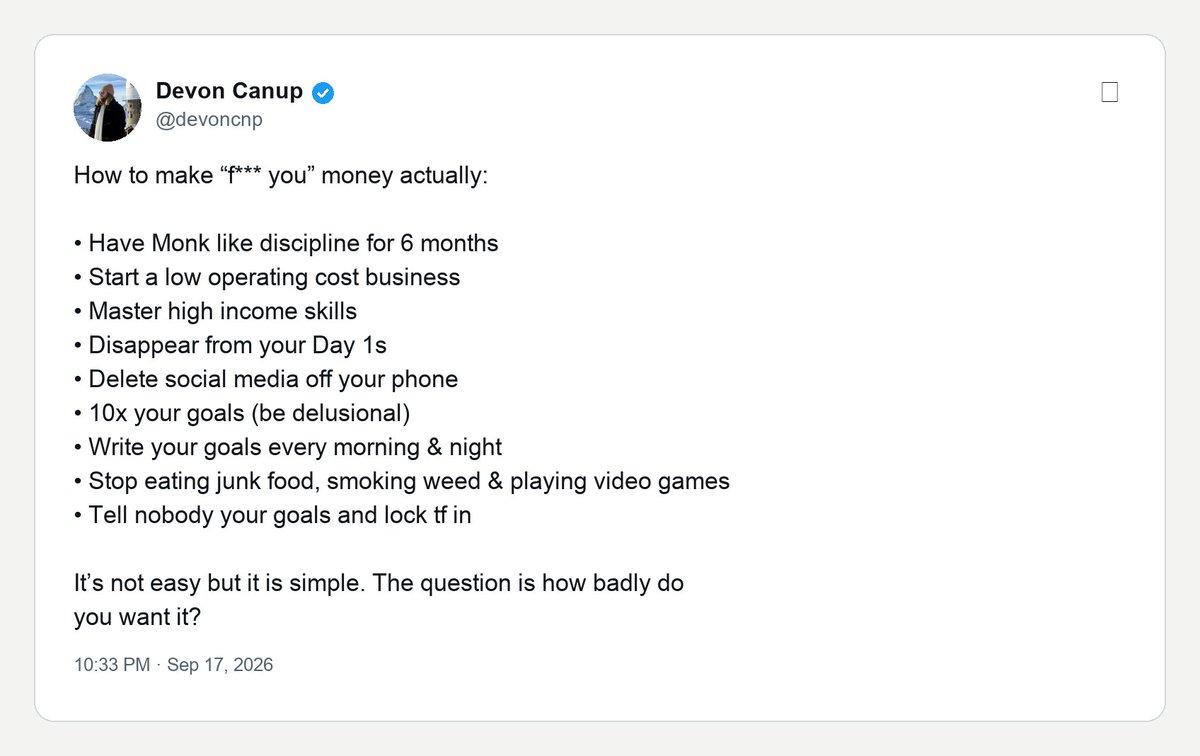Click the low operating cost business line

pyautogui.click(x=267, y=277)
